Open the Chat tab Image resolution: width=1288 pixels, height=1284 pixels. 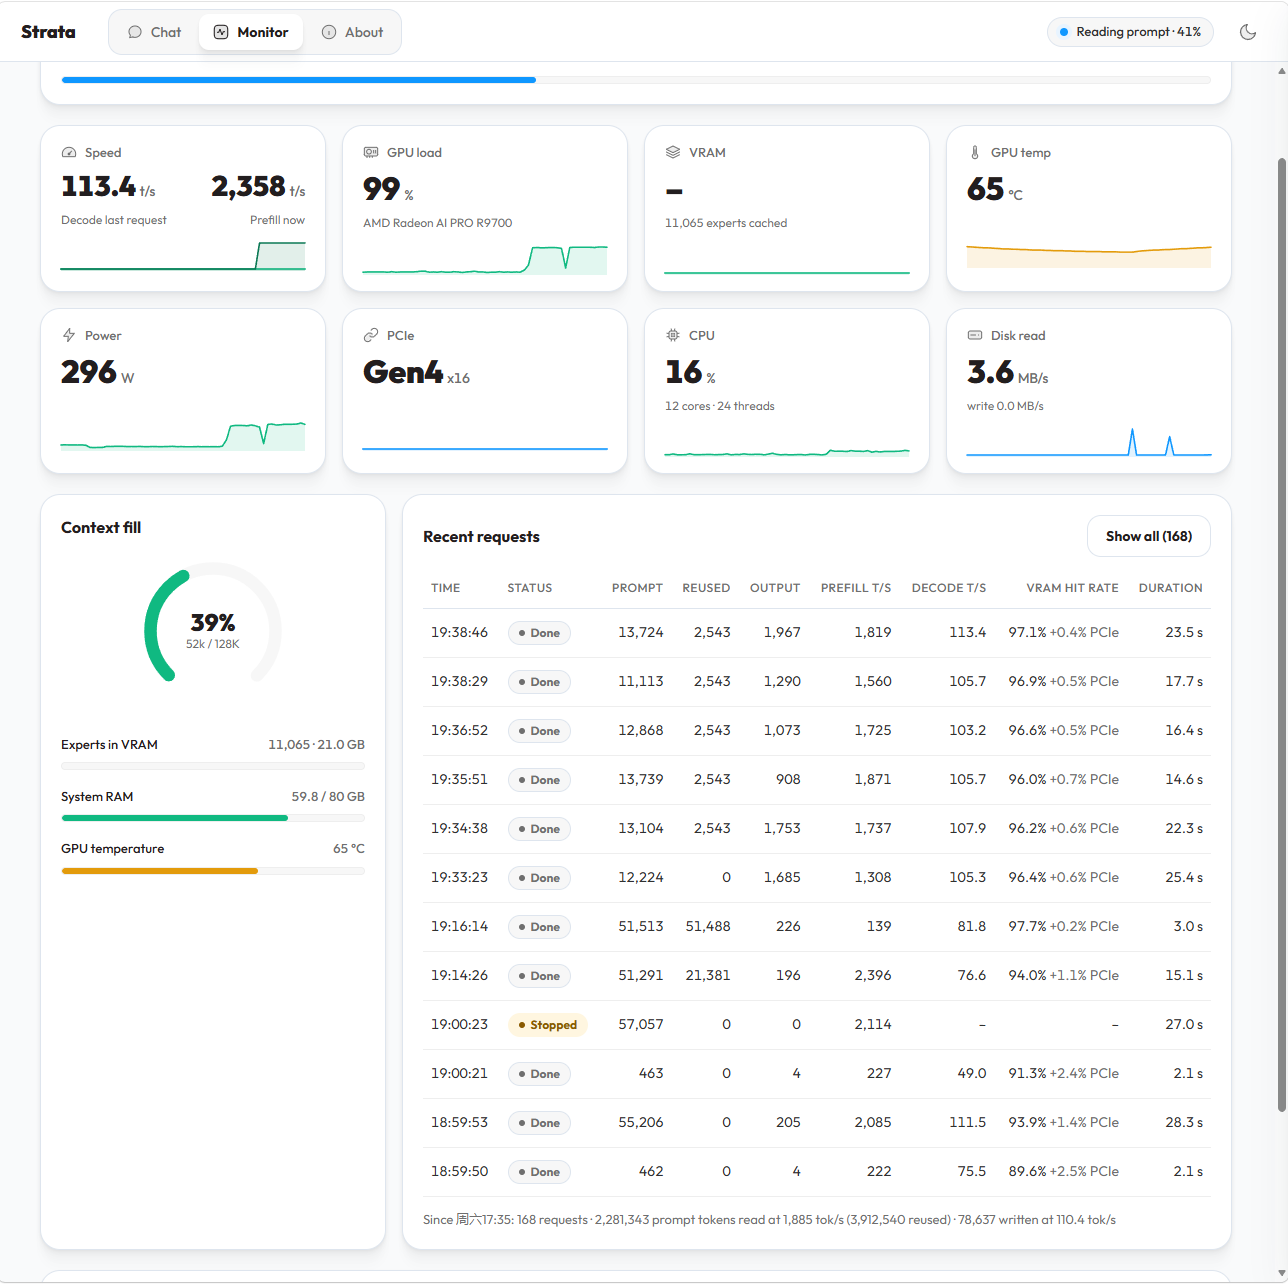click(154, 32)
